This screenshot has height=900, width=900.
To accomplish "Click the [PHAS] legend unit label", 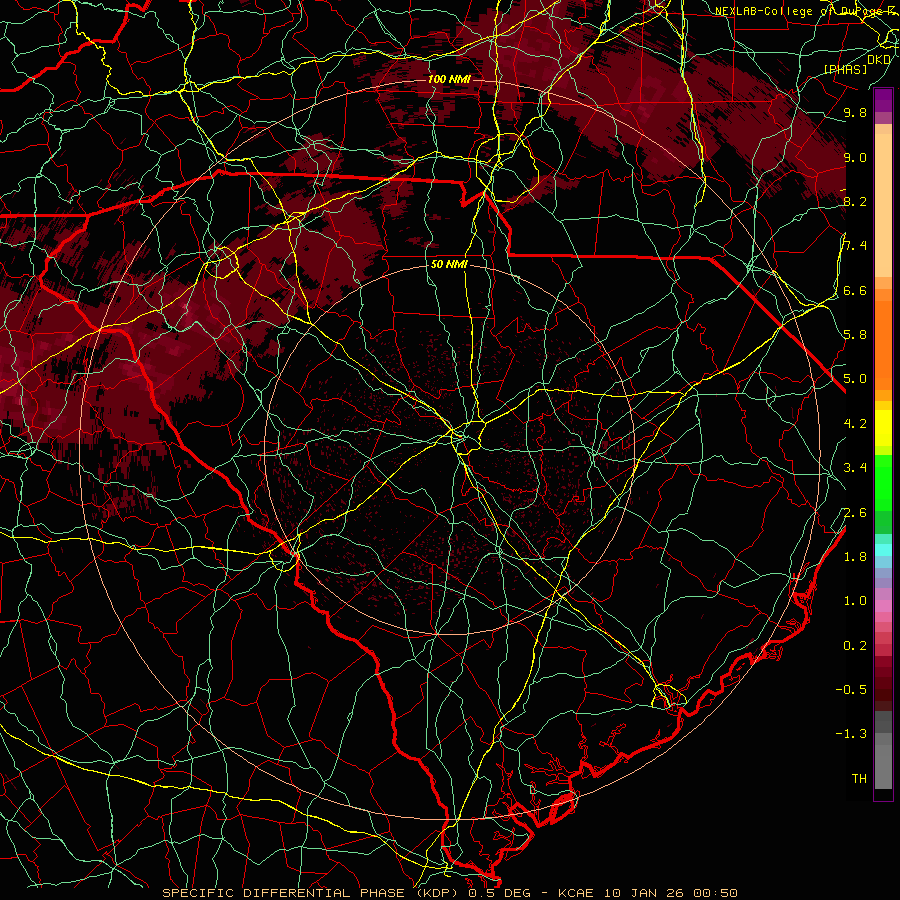I will pos(845,69).
